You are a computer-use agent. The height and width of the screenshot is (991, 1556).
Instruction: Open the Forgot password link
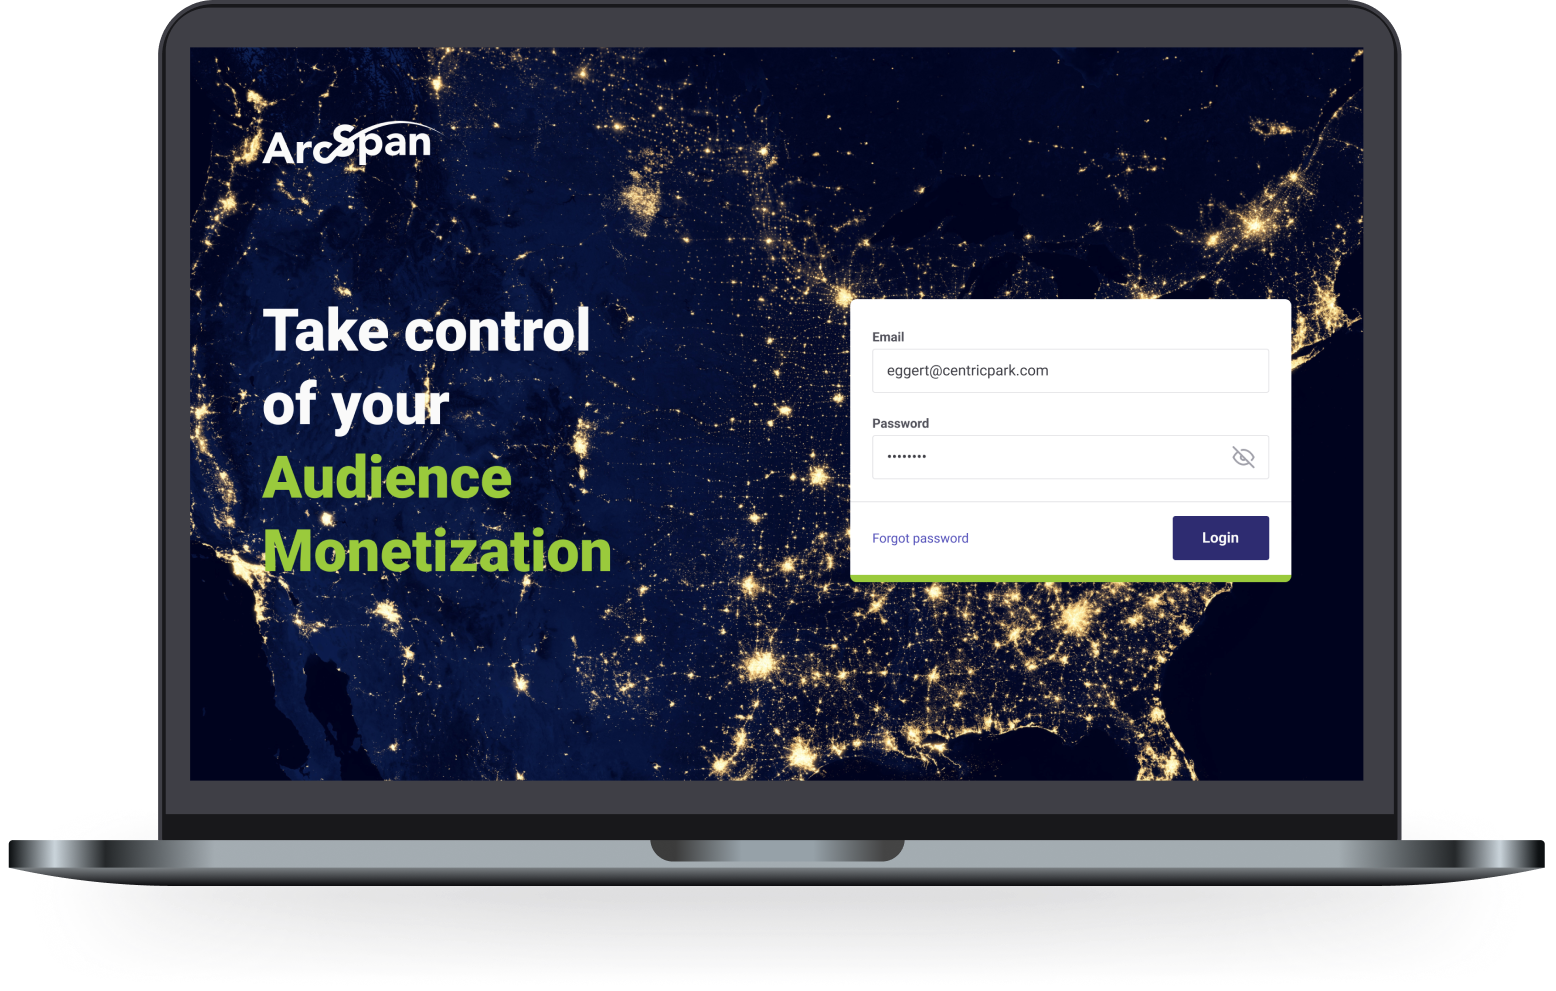click(920, 538)
